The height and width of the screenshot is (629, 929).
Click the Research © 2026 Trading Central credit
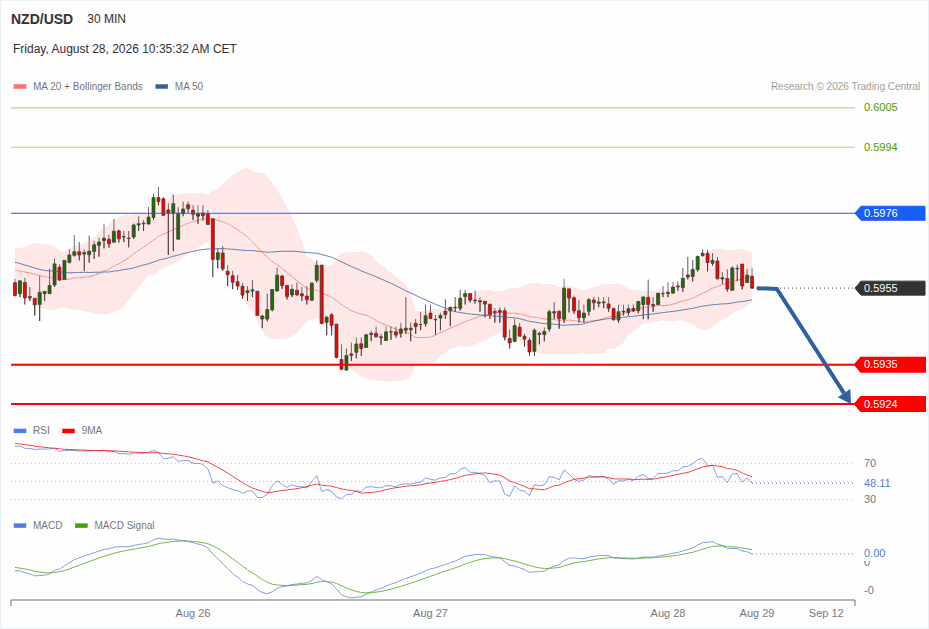pyautogui.click(x=845, y=86)
